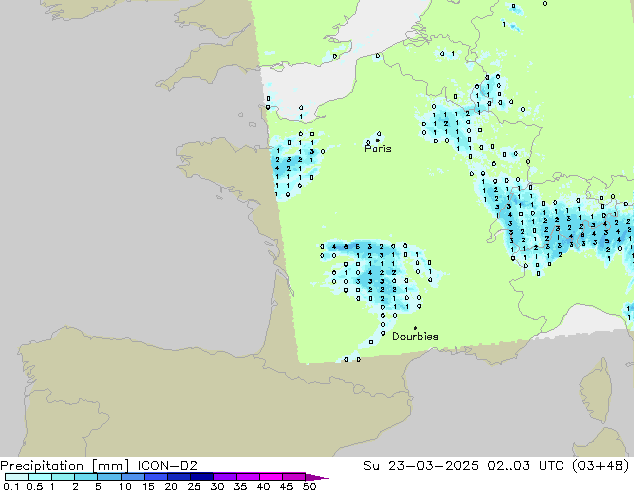Click the date "Su 23-03-2025"
Screen dimensions: 634x490
click(421, 466)
